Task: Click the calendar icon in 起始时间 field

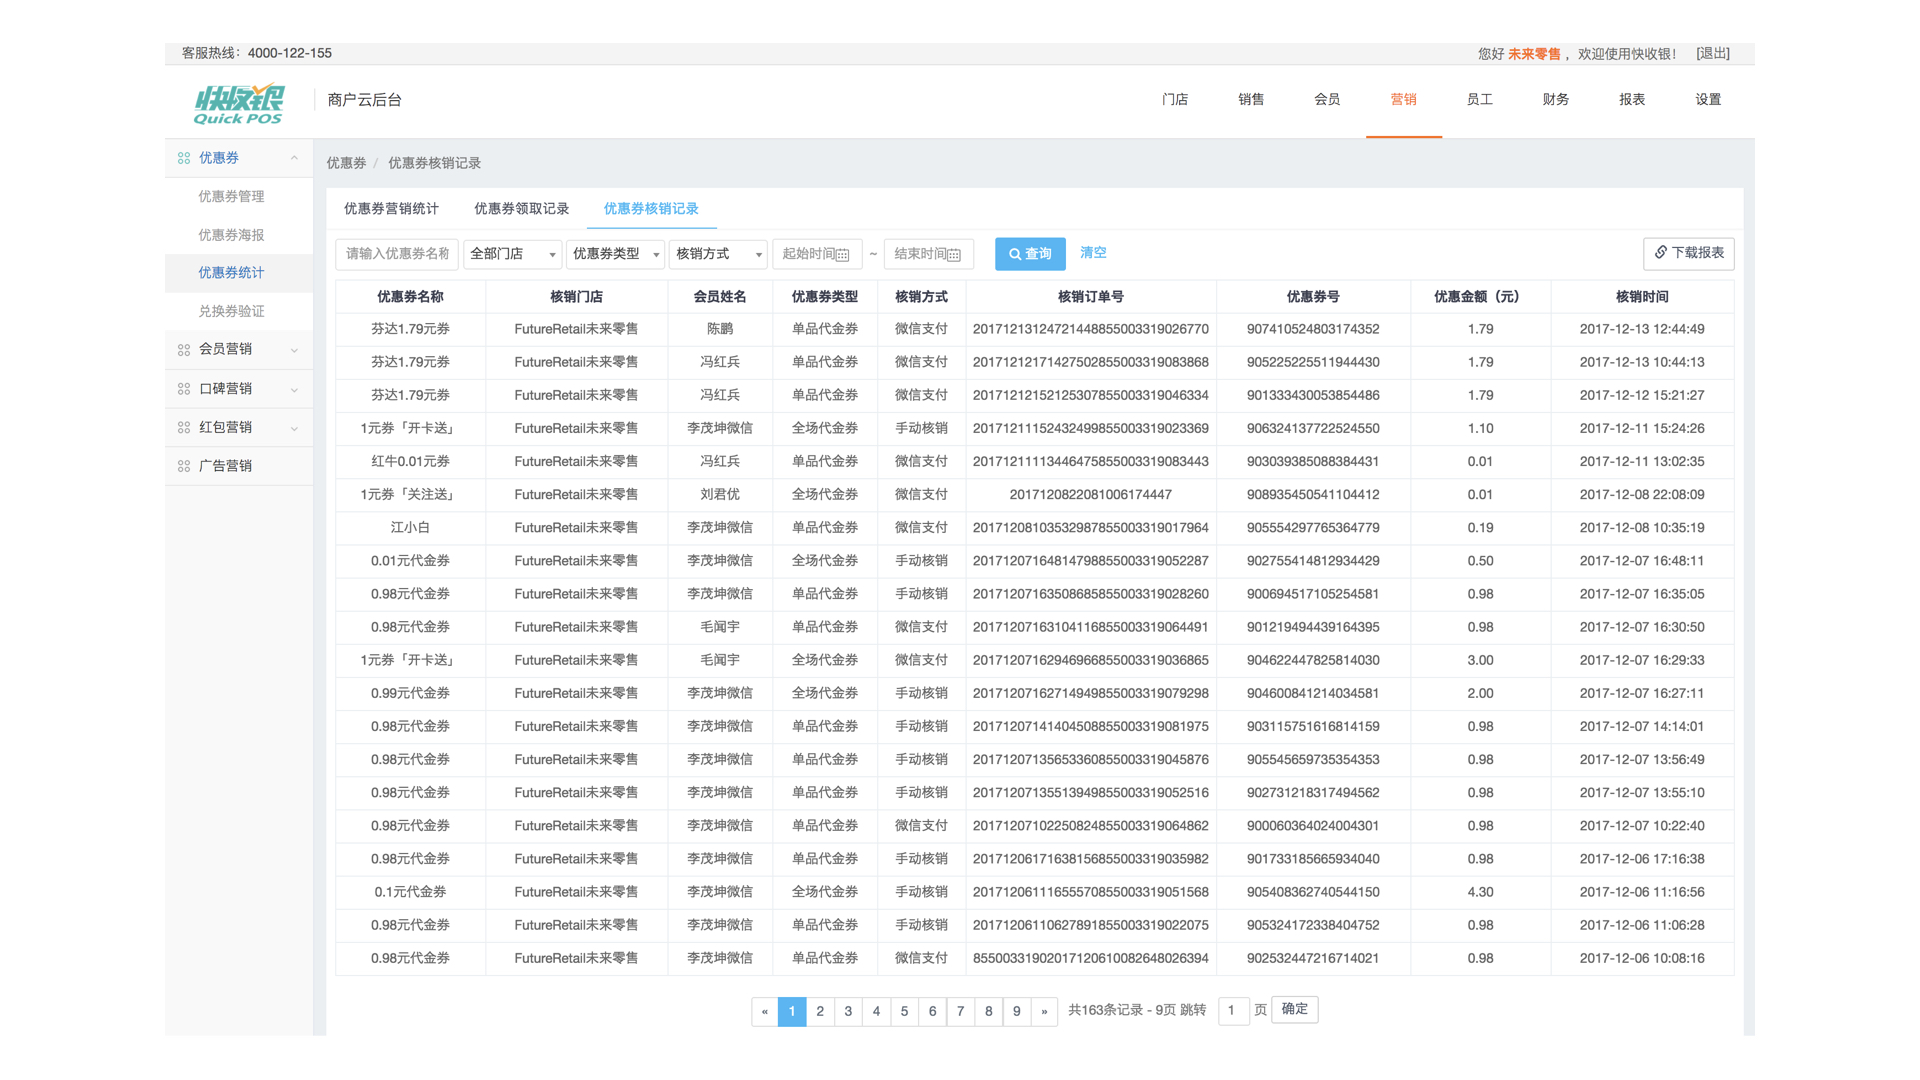Action: coord(843,255)
